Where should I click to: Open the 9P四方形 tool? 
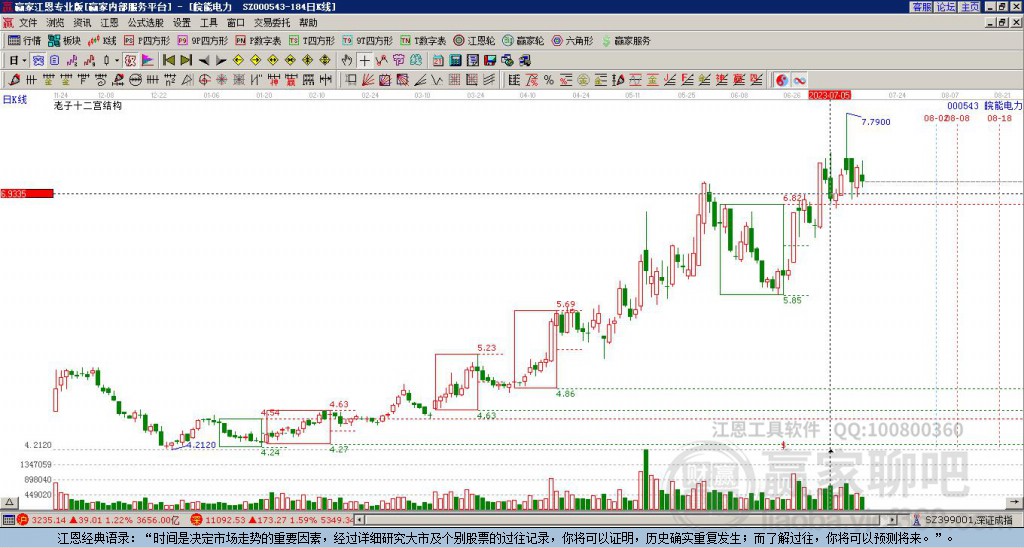pos(203,40)
